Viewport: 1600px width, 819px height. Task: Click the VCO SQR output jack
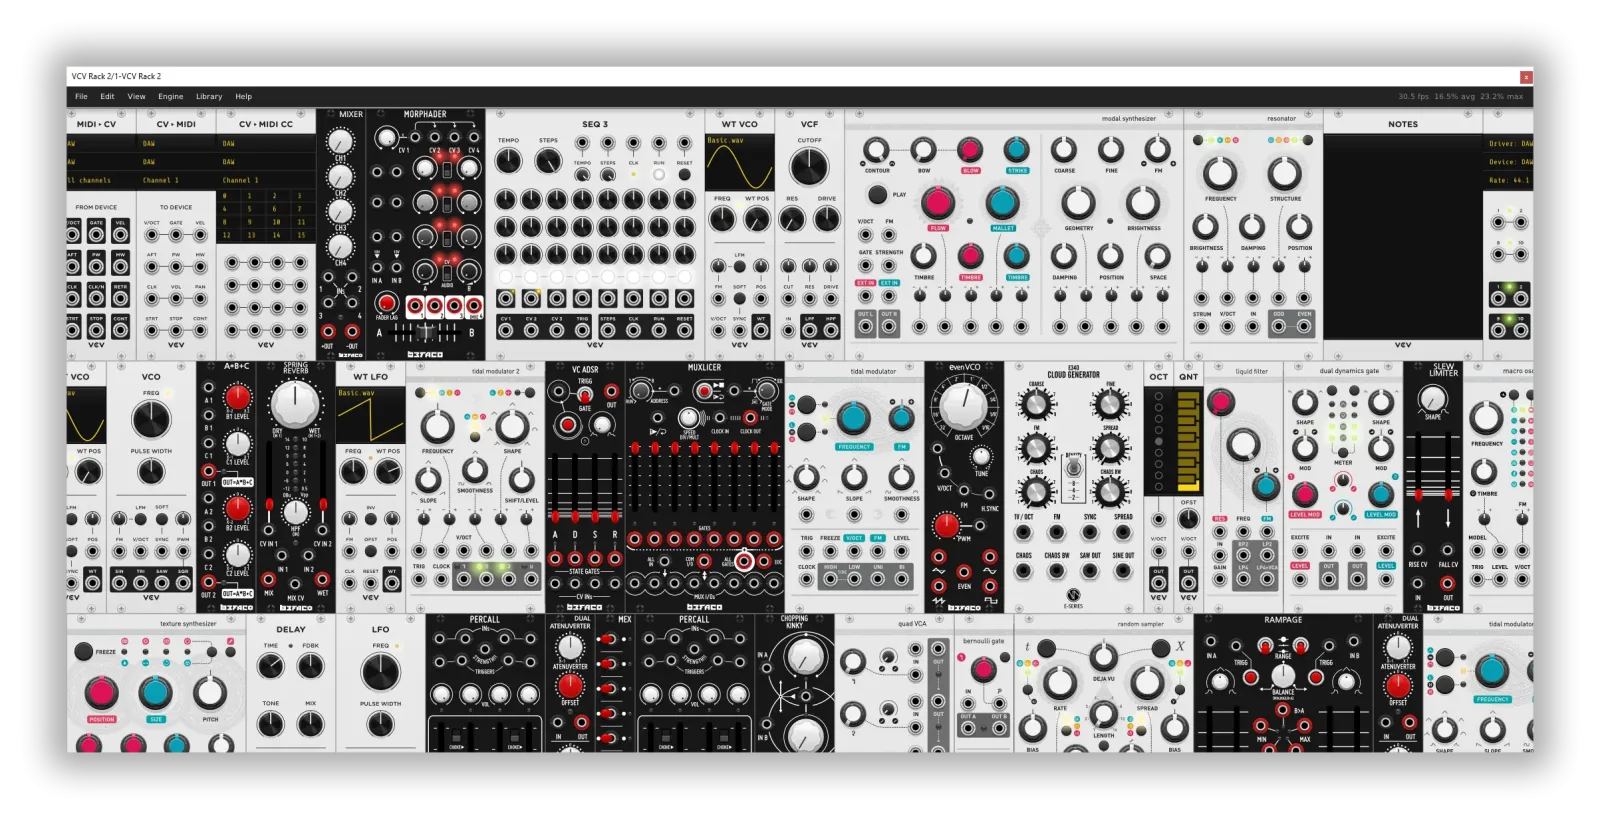[x=183, y=582]
